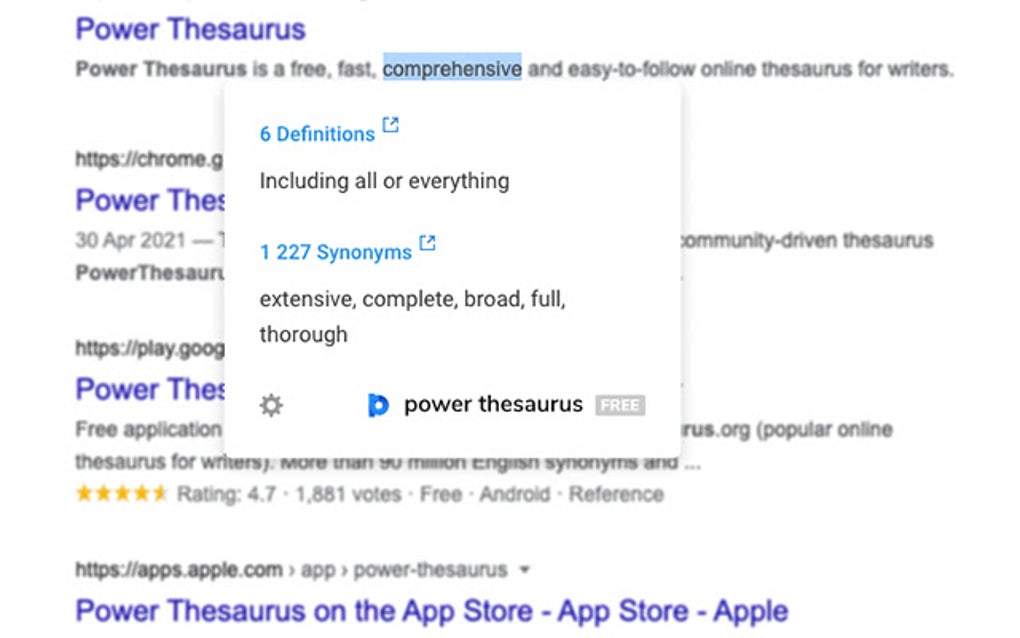This screenshot has width=1020, height=638.
Task: Open the top 'Power Thesaurus' search result
Action: point(191,28)
